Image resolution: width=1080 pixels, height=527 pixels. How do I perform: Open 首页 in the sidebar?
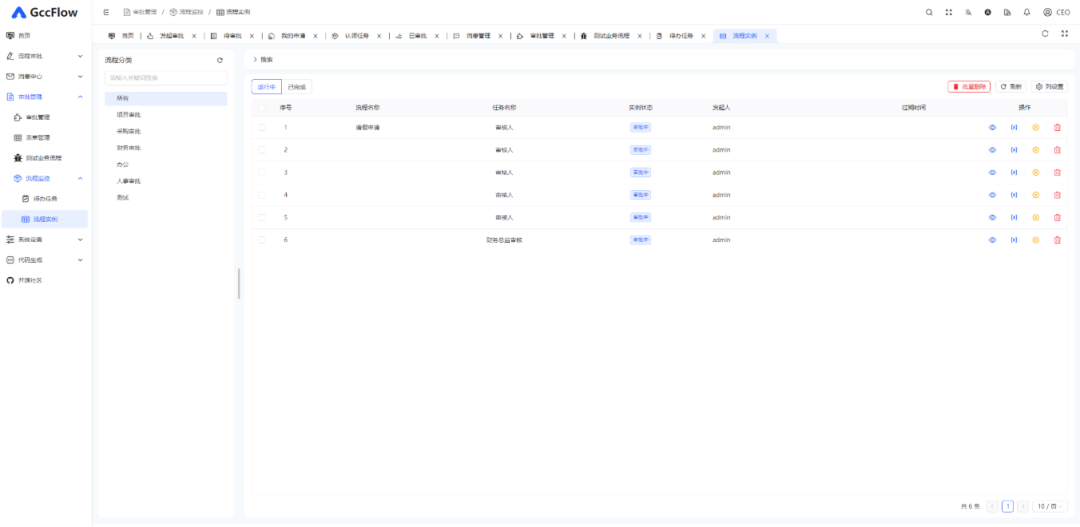(45, 35)
